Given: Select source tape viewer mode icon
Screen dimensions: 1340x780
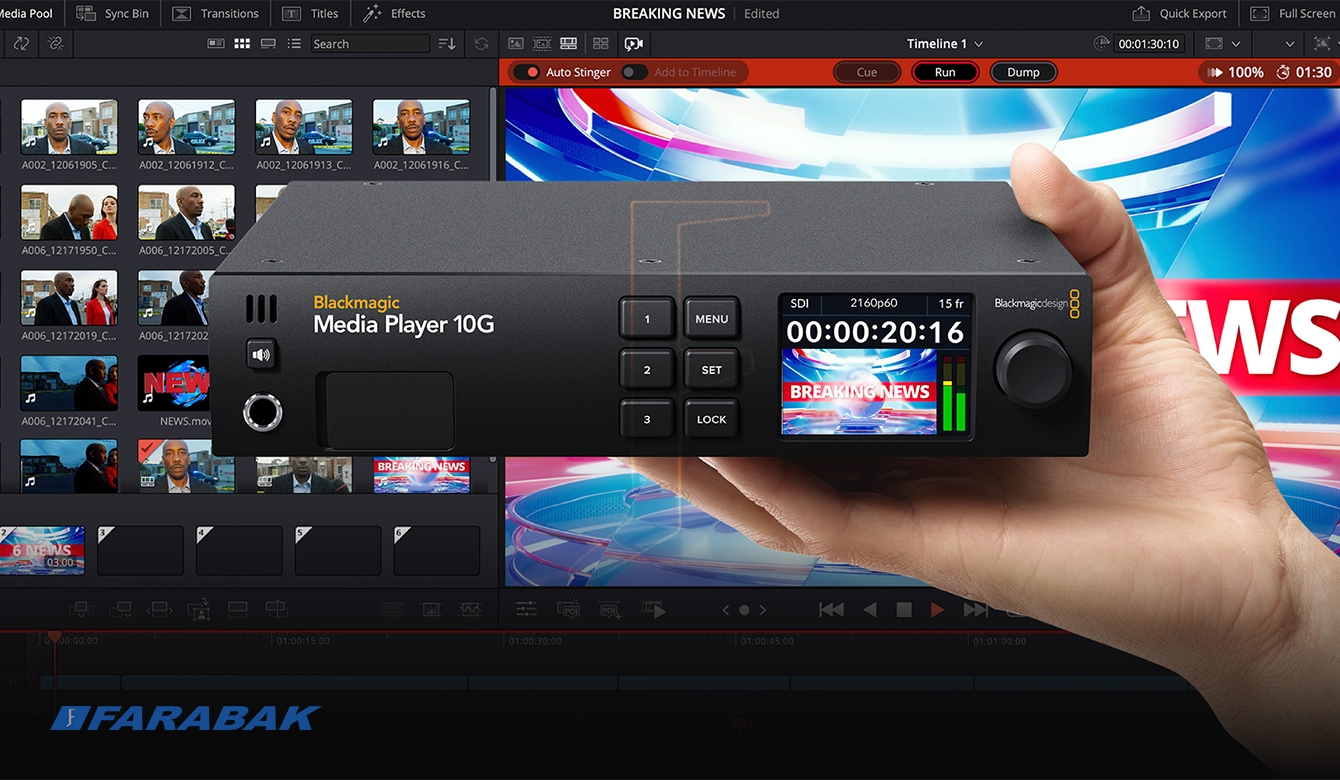Looking at the screenshot, I should coord(542,44).
